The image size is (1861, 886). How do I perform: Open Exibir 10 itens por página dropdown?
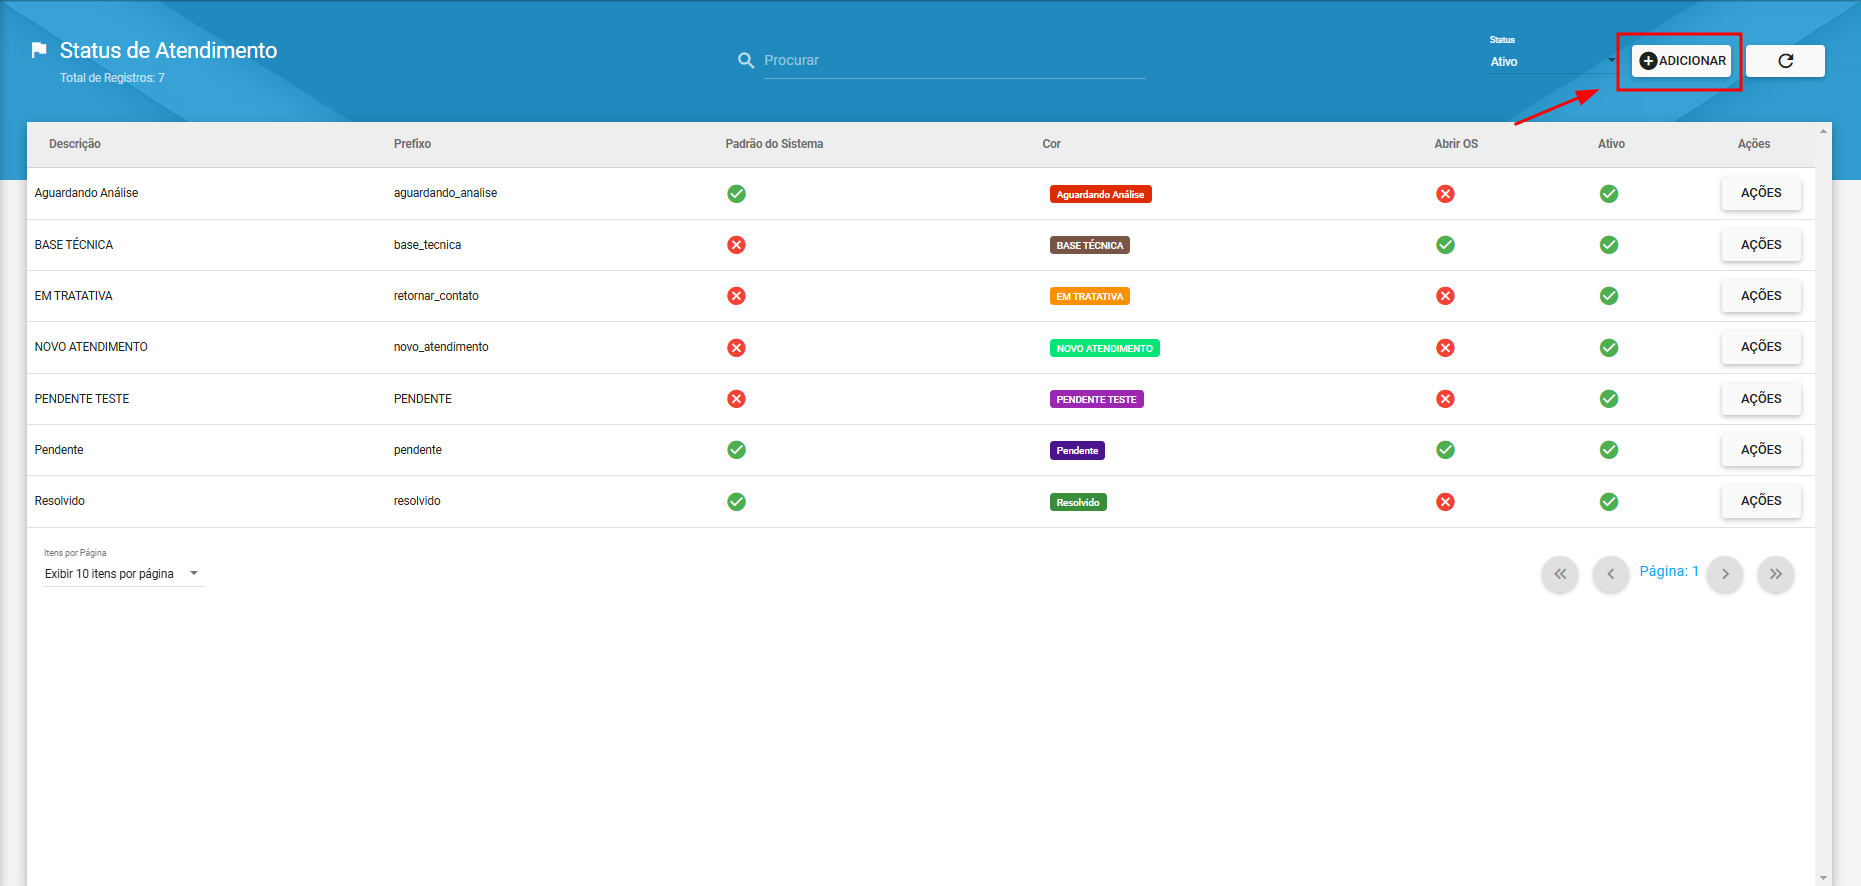point(123,574)
